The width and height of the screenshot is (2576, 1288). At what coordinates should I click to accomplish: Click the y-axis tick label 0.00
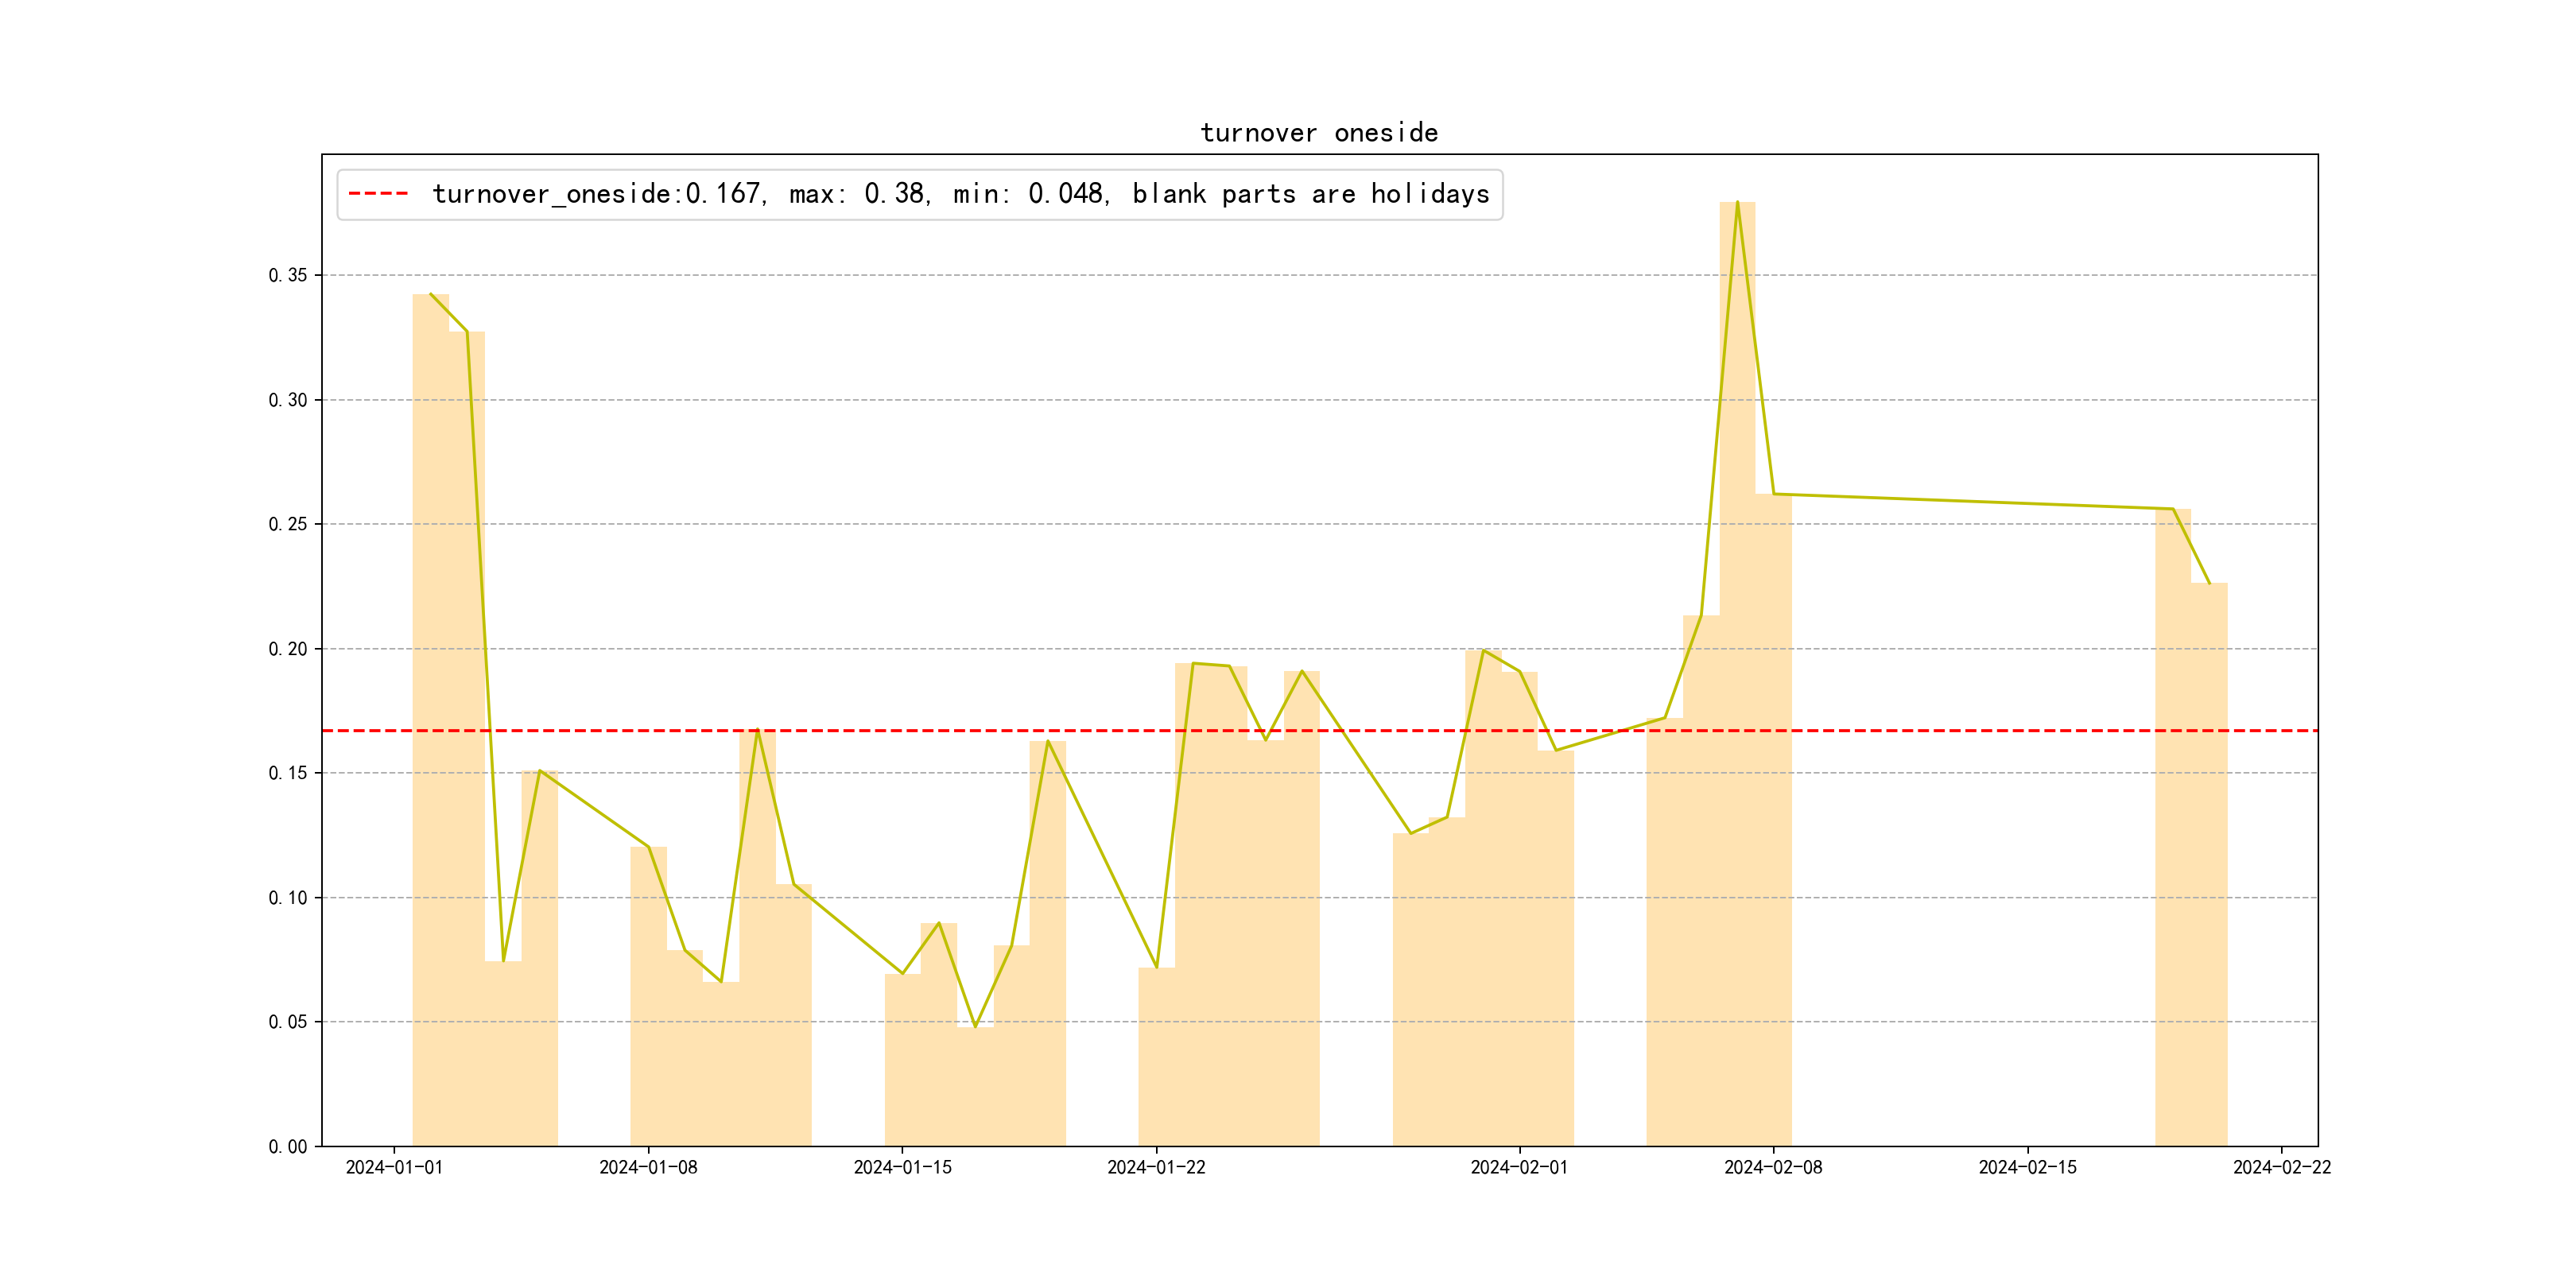click(x=288, y=1147)
